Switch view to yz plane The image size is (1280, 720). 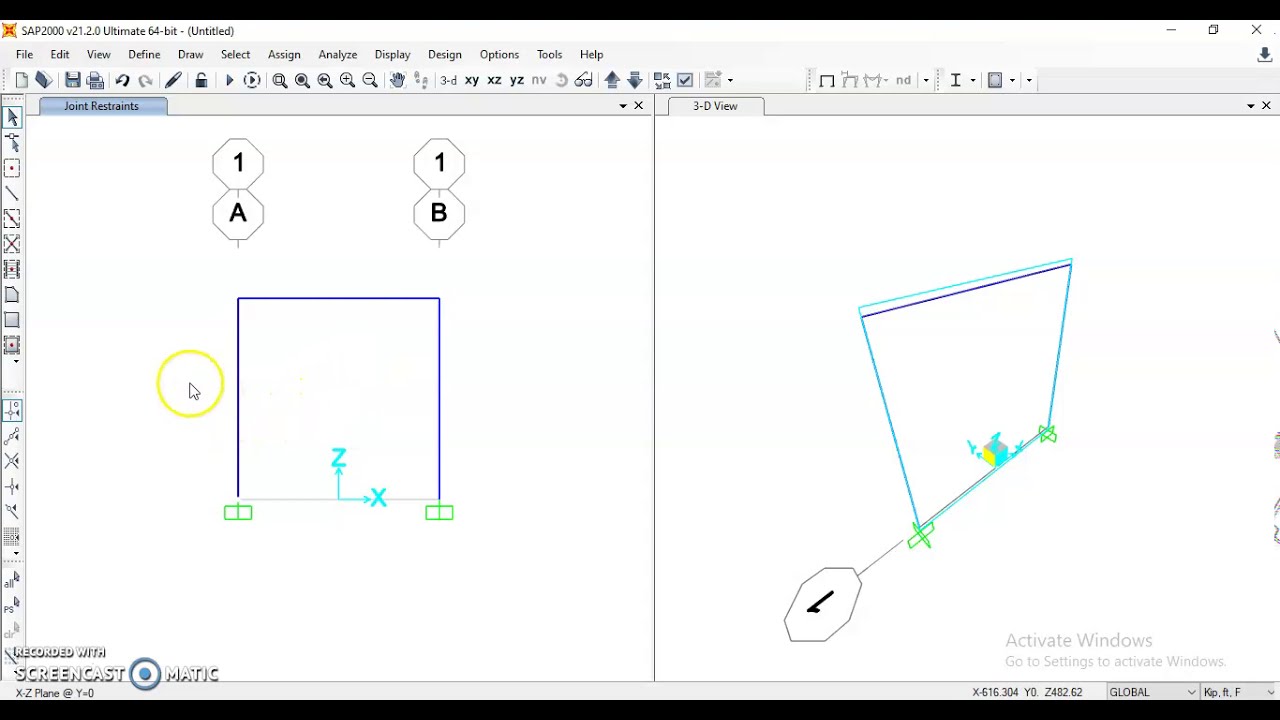[x=517, y=80]
